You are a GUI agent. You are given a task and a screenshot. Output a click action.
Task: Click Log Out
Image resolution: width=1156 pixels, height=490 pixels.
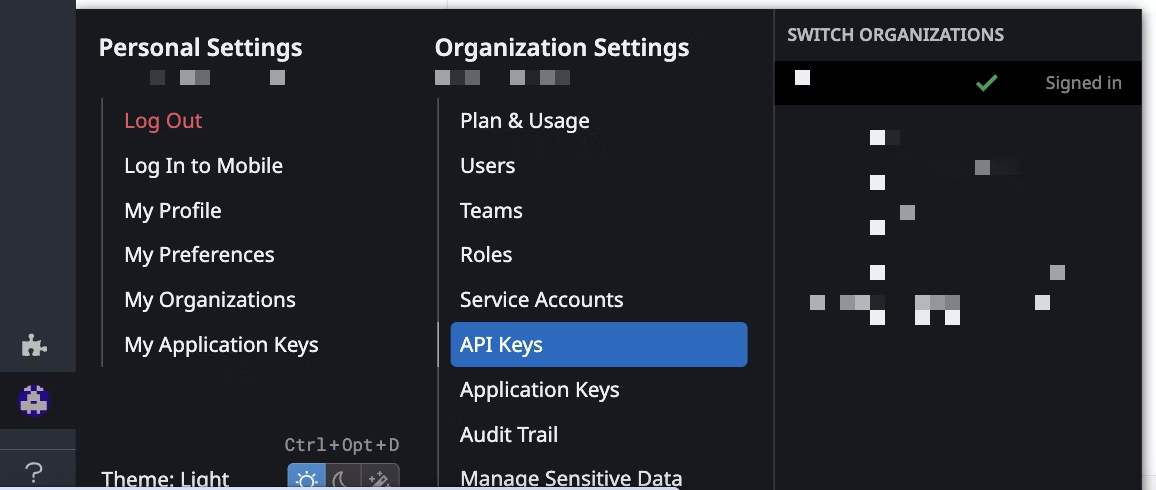click(x=163, y=121)
